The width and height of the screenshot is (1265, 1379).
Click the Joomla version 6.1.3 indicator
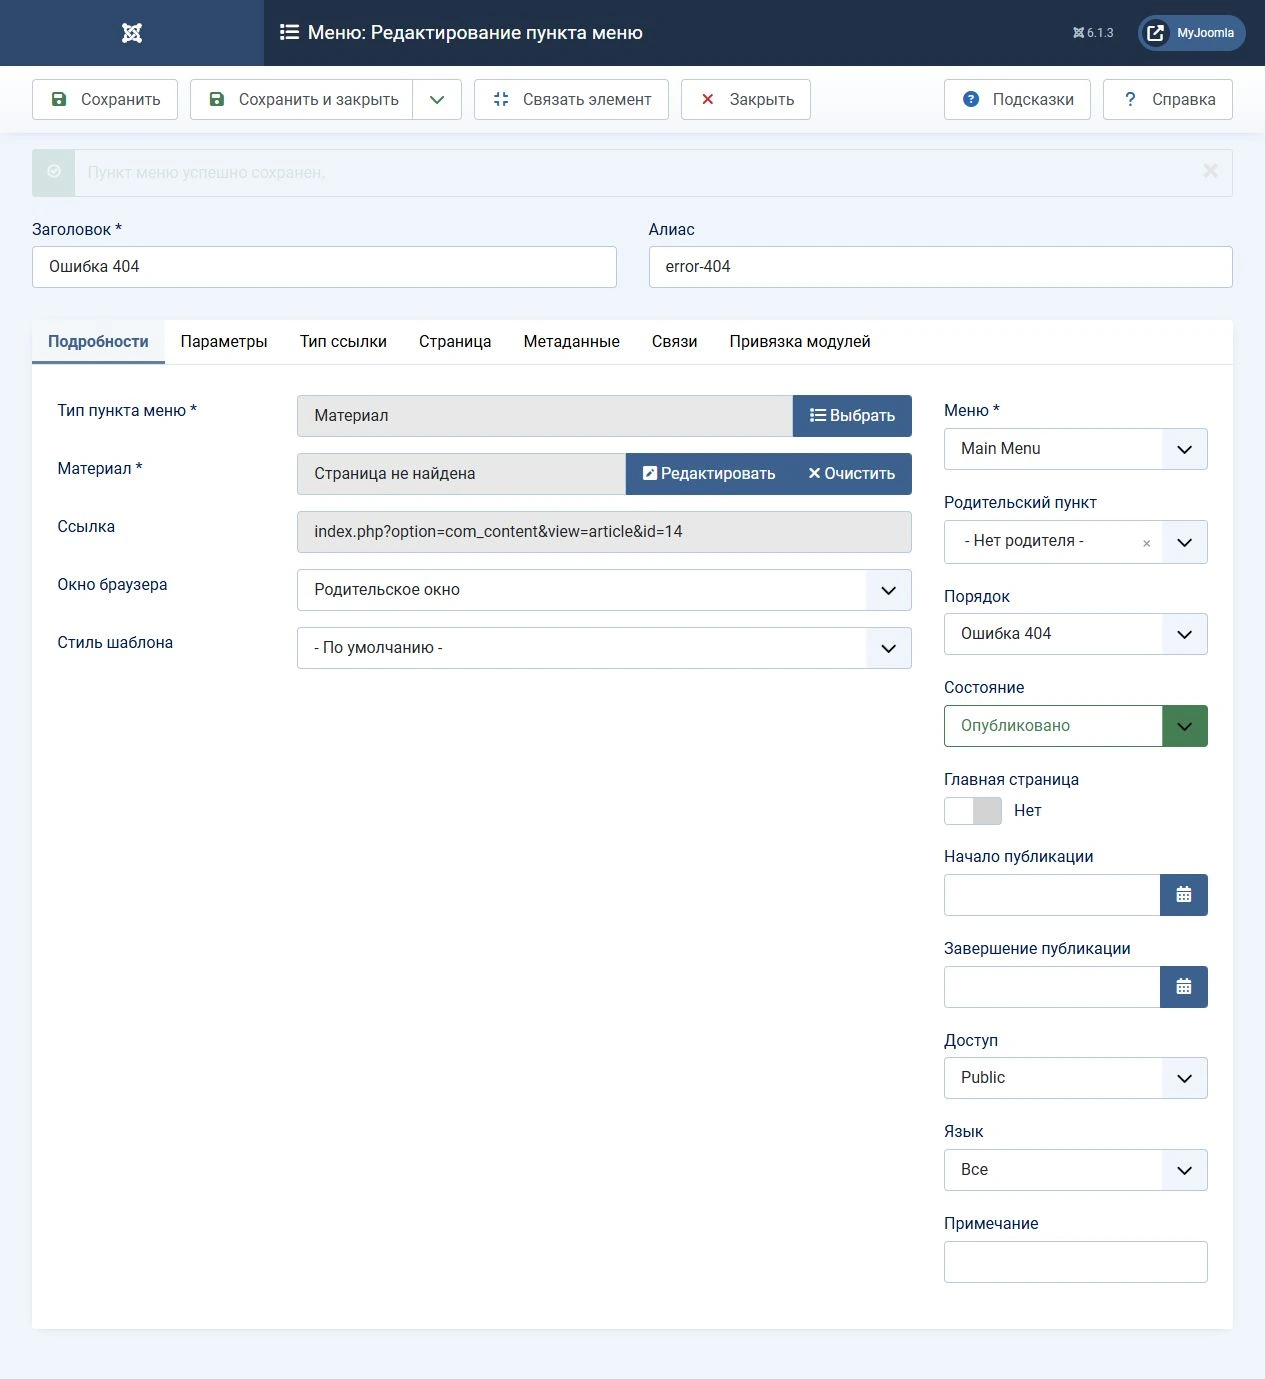coord(1093,33)
